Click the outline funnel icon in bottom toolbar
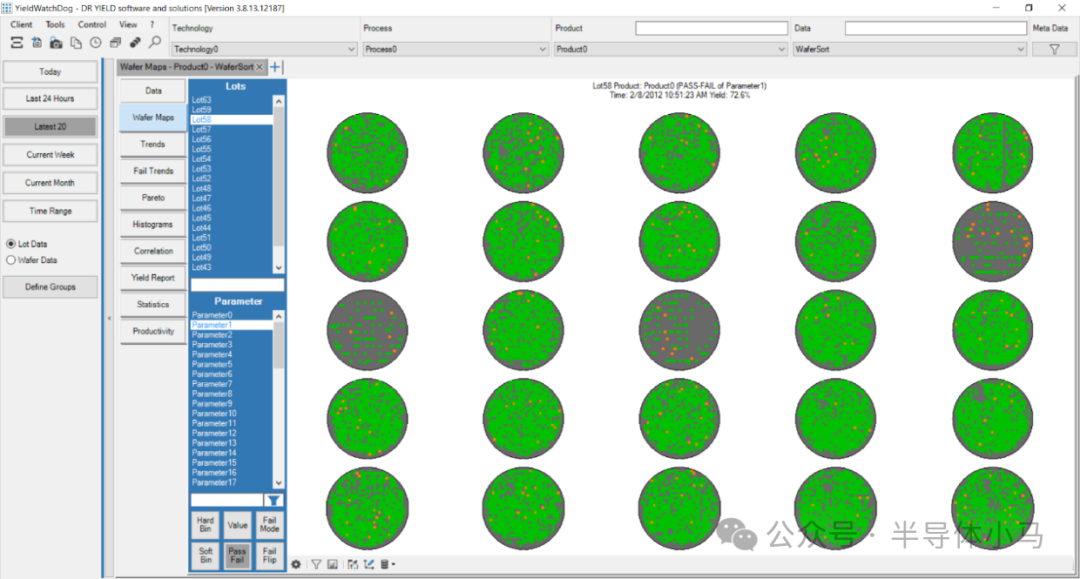The height and width of the screenshot is (579, 1080). [316, 565]
